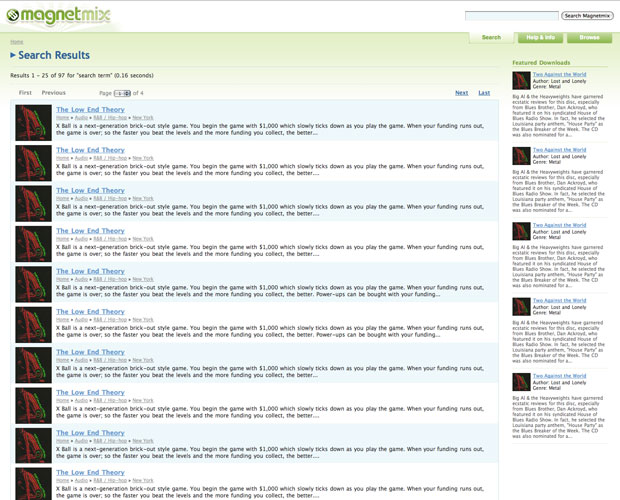
Task: Open first Two Against the World featured link
Action: (559, 74)
